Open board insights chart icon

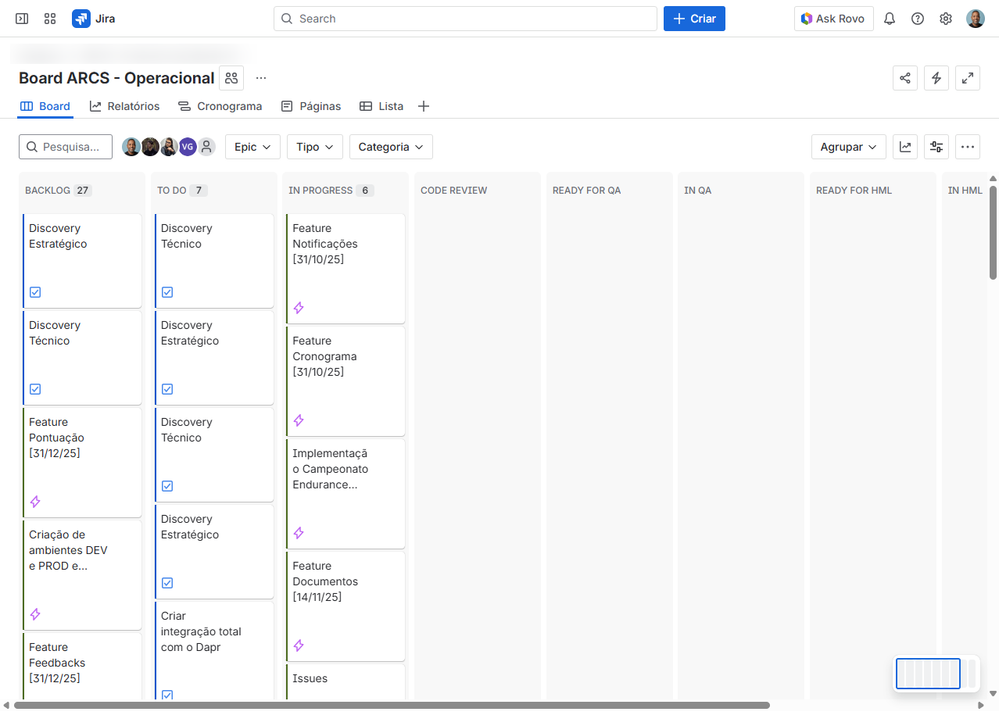905,146
